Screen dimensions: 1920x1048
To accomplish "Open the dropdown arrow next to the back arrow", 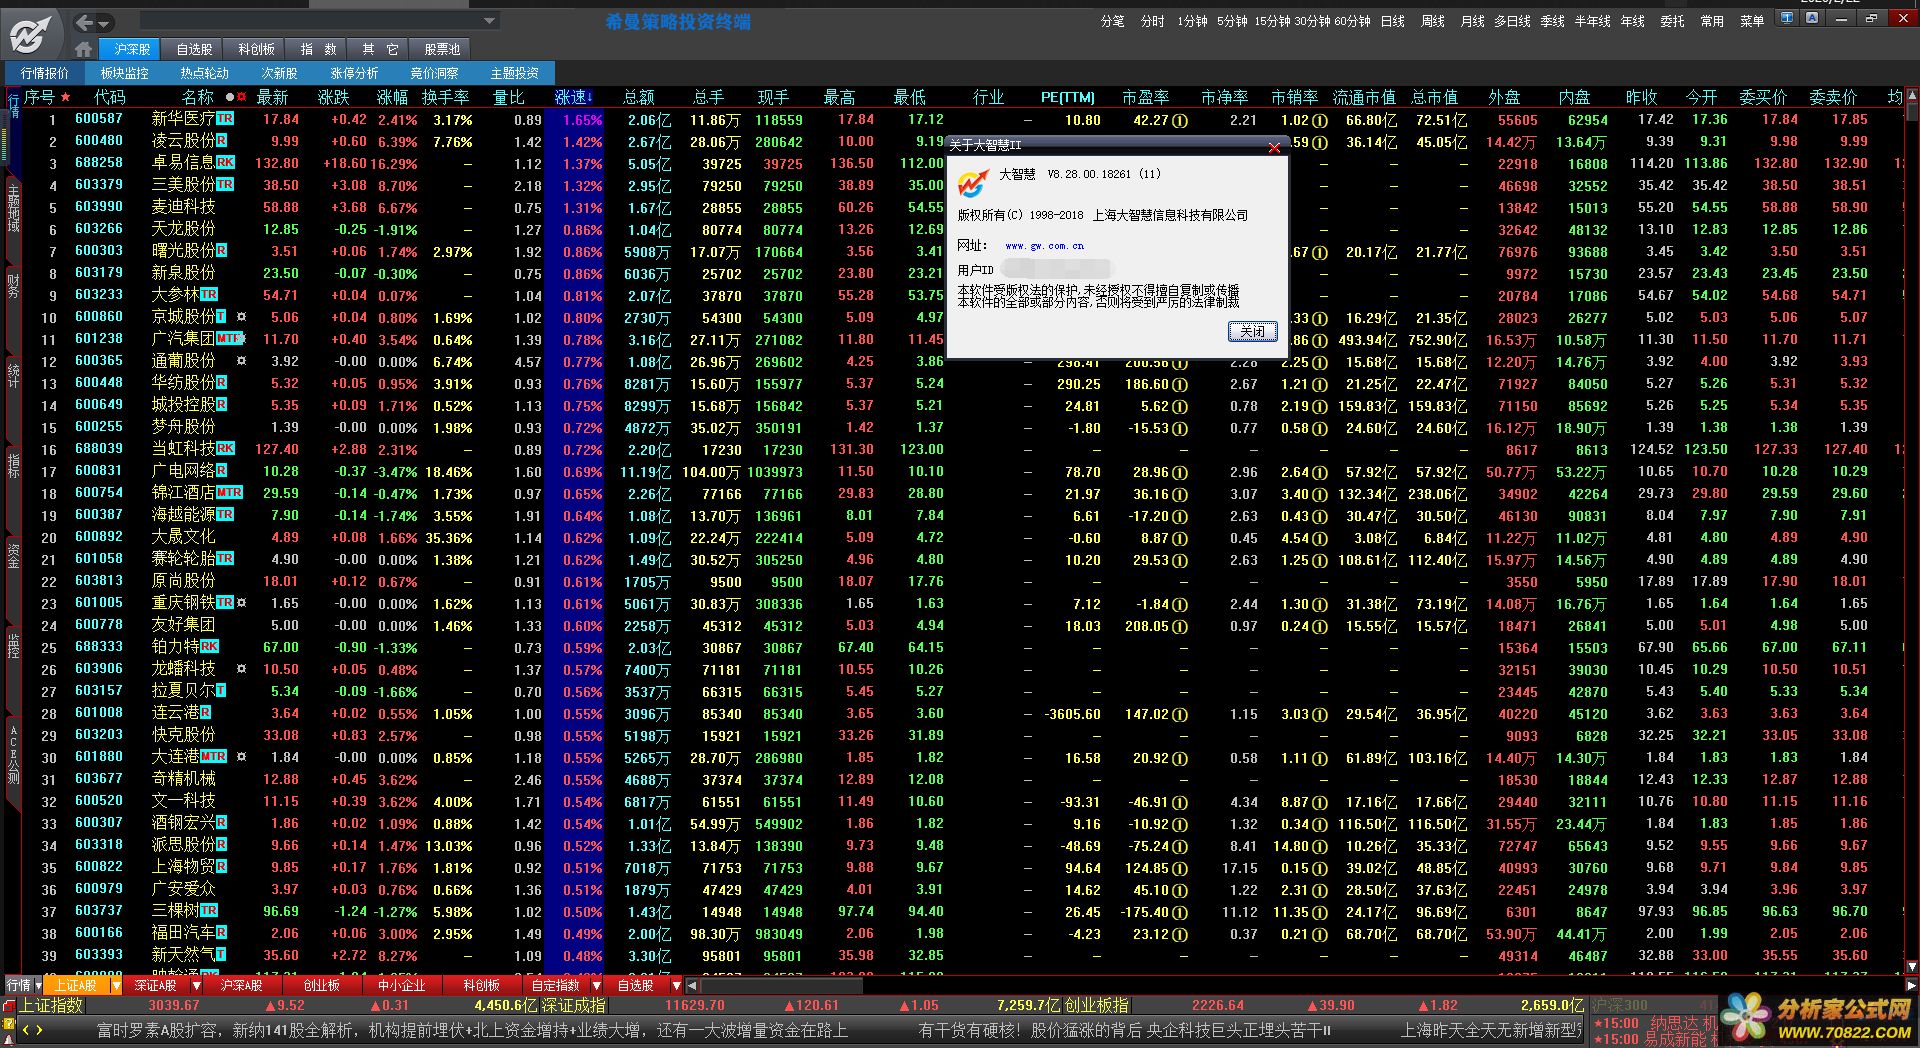I will click(104, 23).
